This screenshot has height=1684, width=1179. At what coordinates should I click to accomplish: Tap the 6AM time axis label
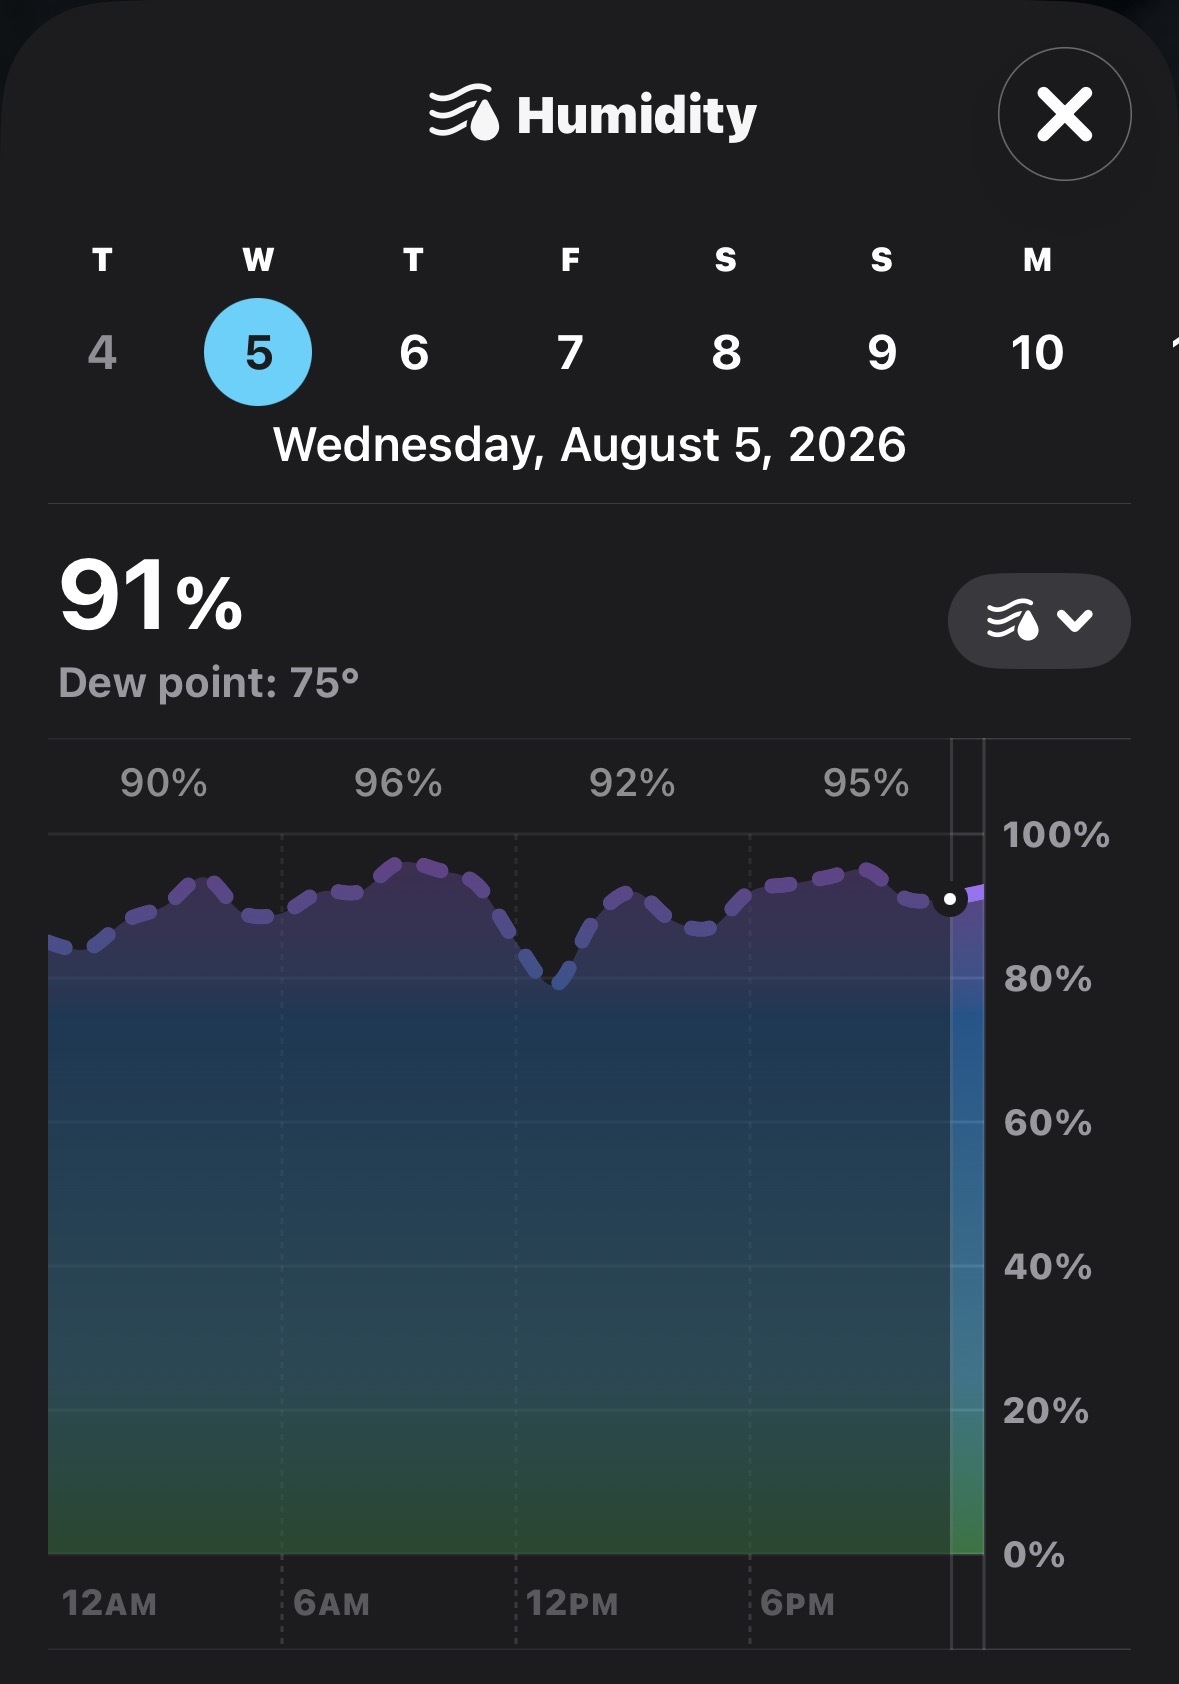[331, 1603]
